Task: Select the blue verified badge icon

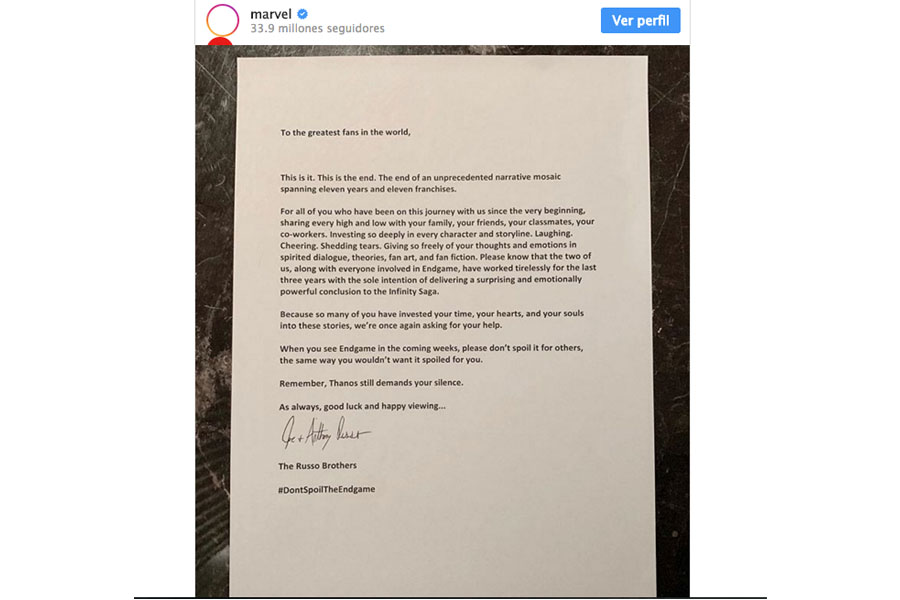Action: click(x=302, y=14)
